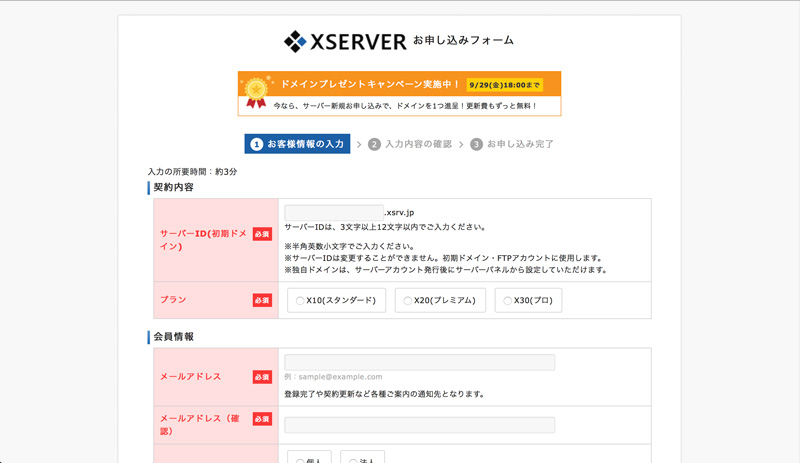
Task: Click the 会員情報 section heading
Action: (173, 337)
